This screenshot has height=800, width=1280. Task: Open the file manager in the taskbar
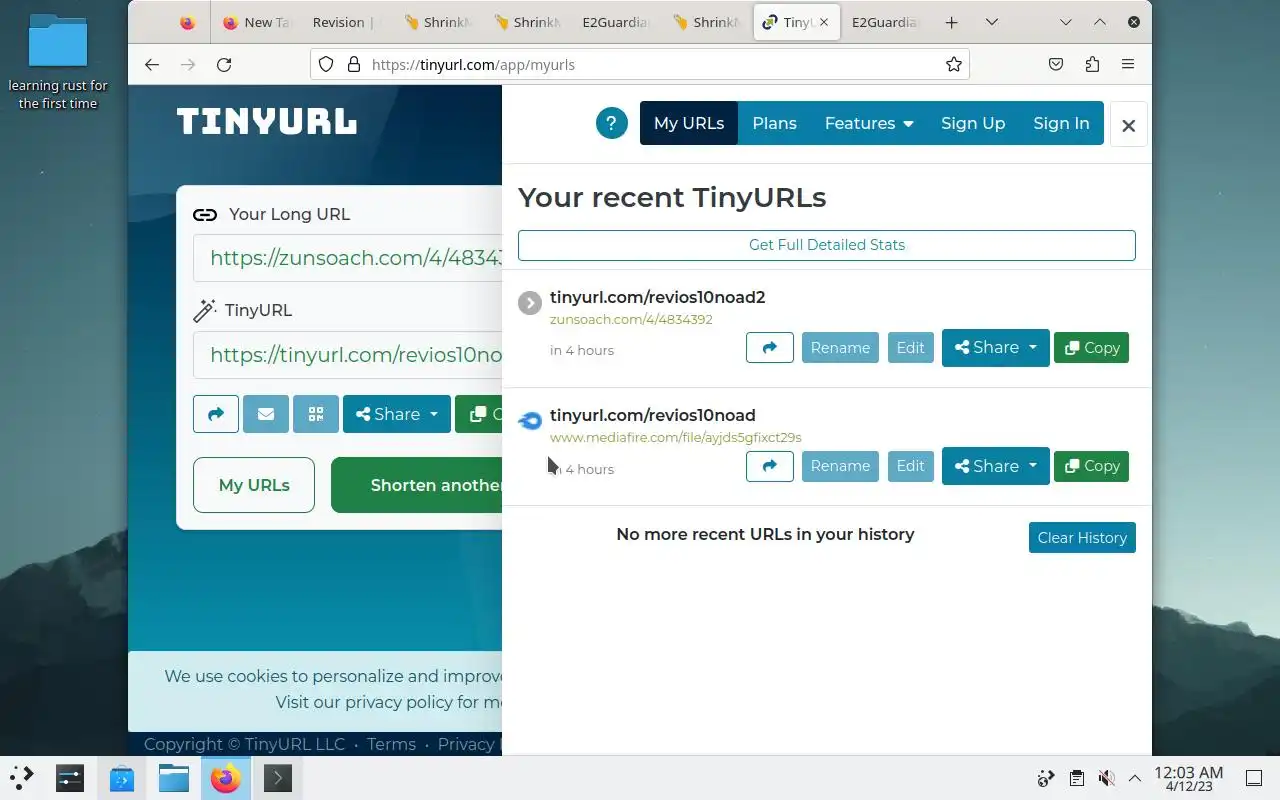pos(173,777)
